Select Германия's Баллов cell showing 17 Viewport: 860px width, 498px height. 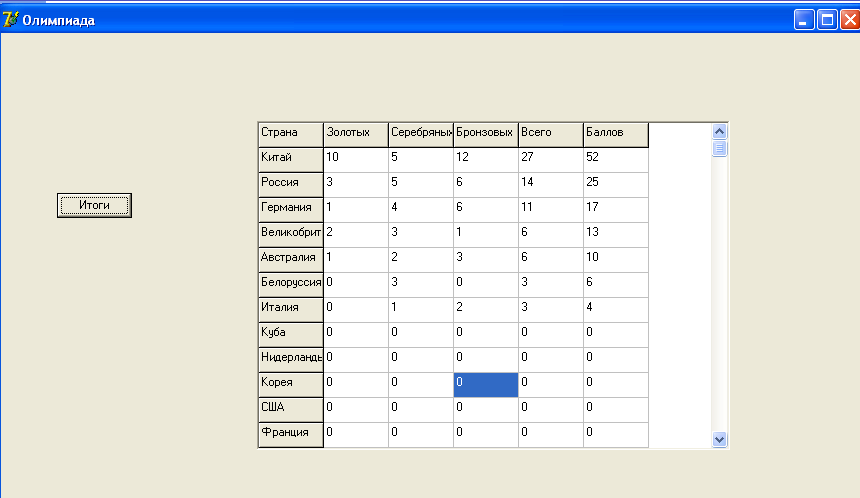pos(616,210)
